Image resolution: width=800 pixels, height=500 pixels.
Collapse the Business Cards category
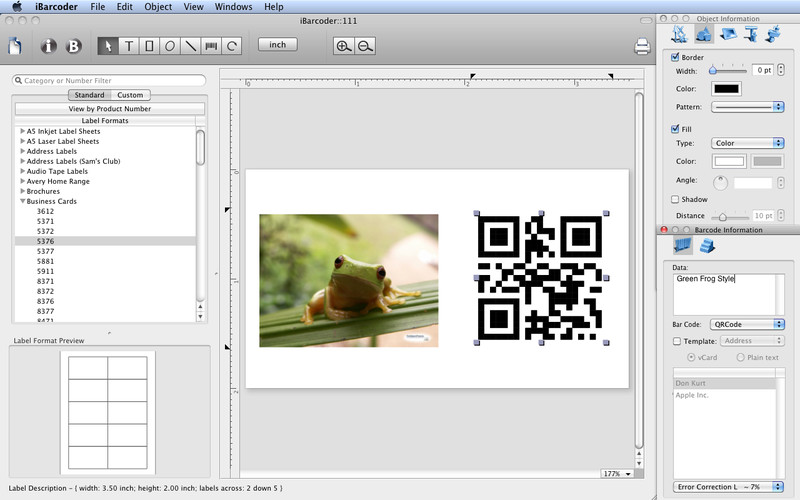22,201
